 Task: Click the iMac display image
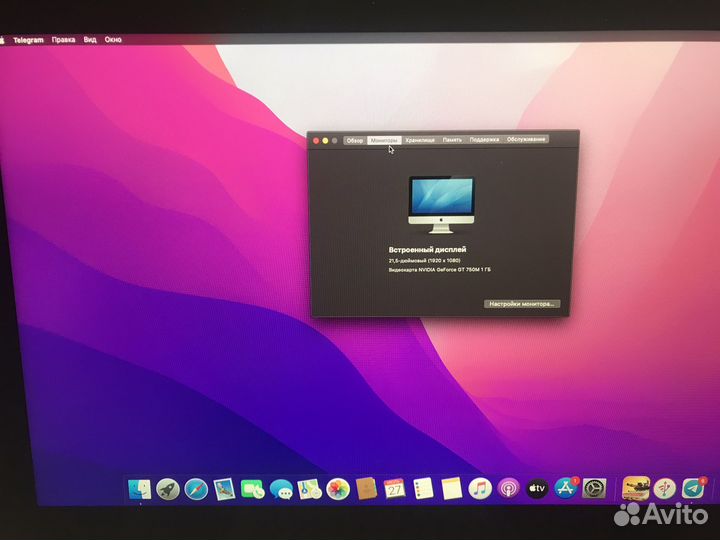[x=441, y=205]
